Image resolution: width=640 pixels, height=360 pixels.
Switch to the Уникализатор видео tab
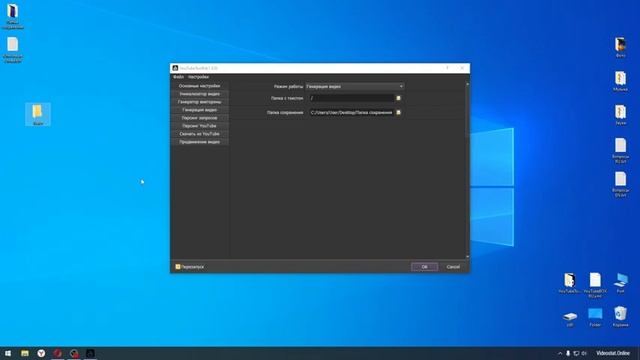coord(200,94)
